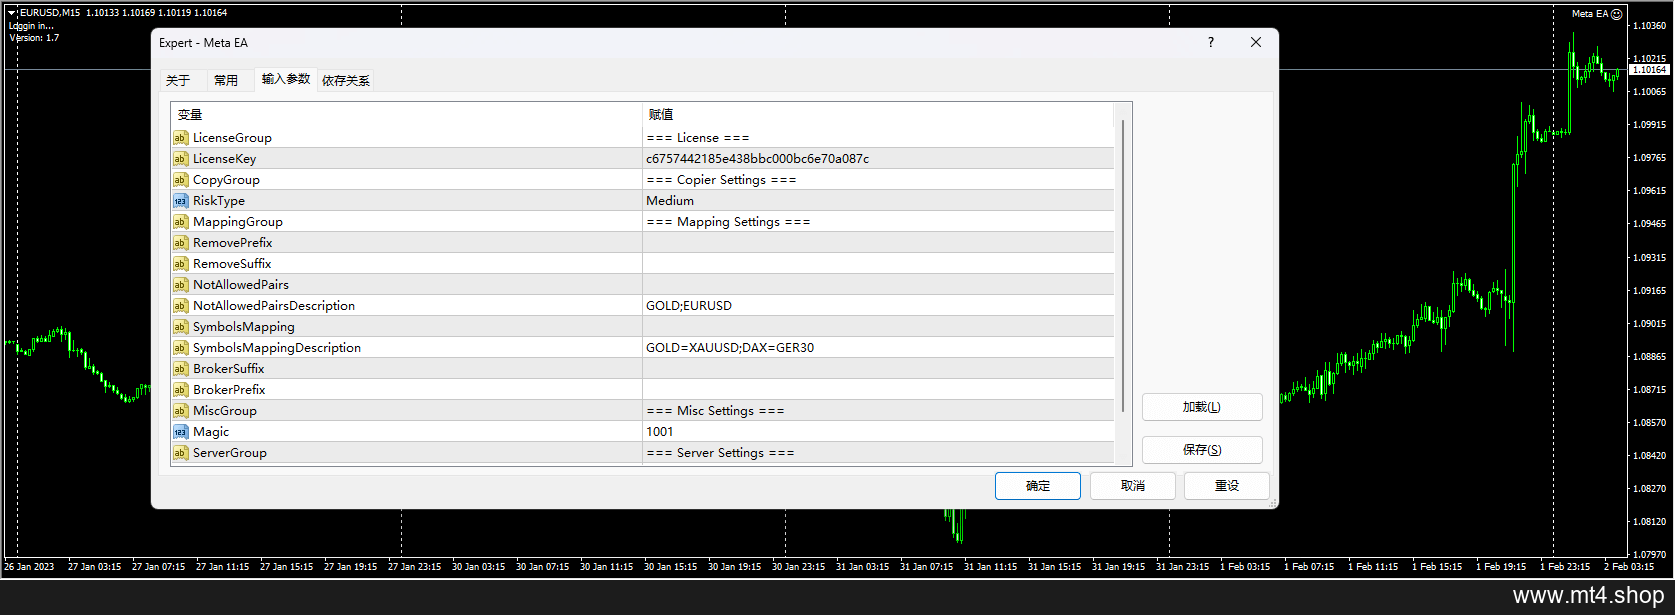Click the LicenseKey row string icon
1675x615 pixels.
[x=180, y=159]
